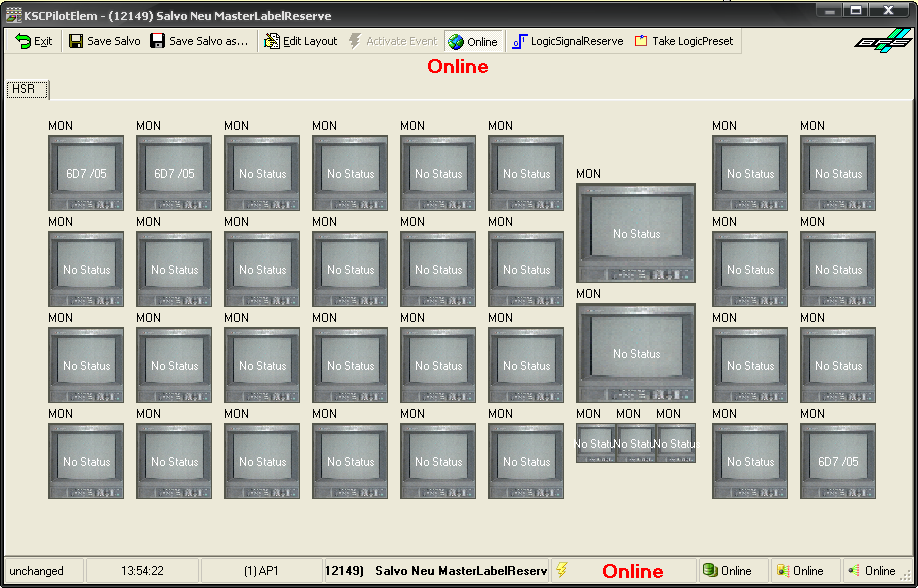Click the Save Salvo button label
Image resolution: width=918 pixels, height=588 pixels.
113,41
